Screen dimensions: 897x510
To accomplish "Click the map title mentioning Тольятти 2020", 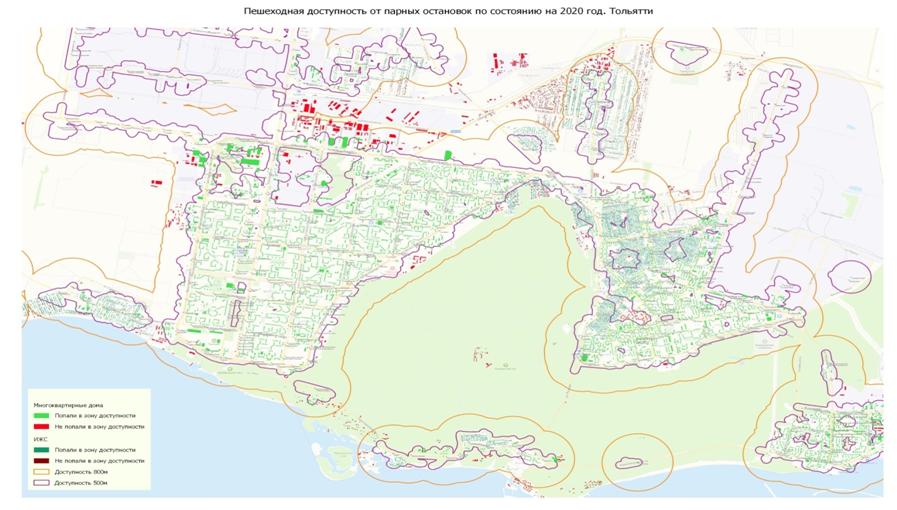I will (x=448, y=10).
